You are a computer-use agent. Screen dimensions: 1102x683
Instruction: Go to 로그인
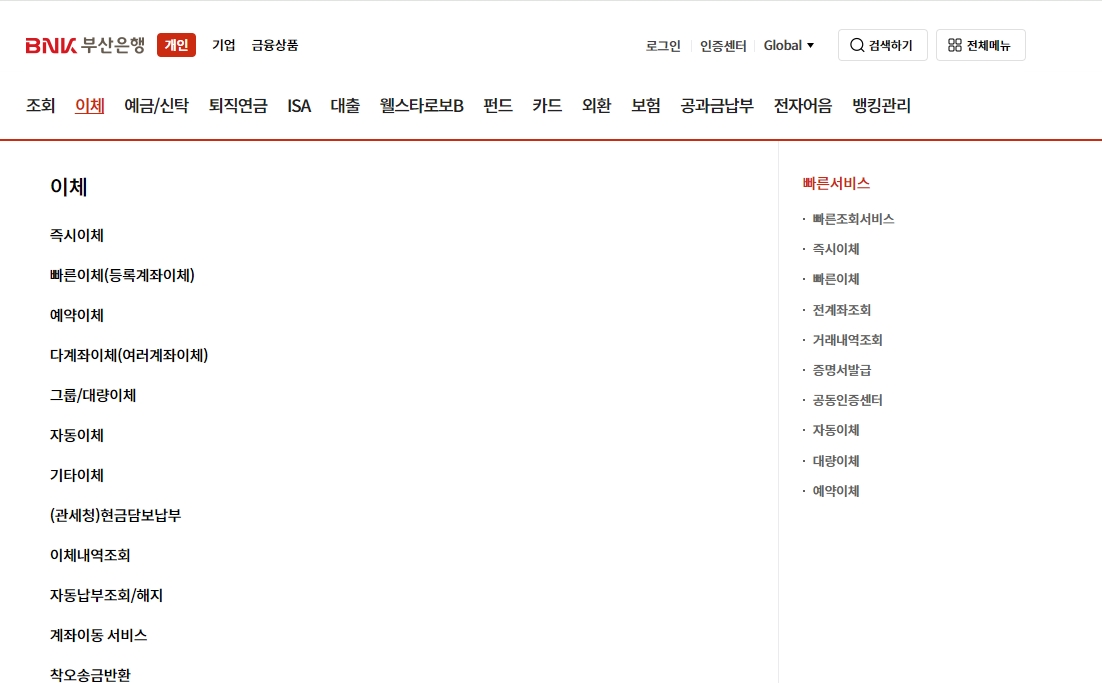662,45
